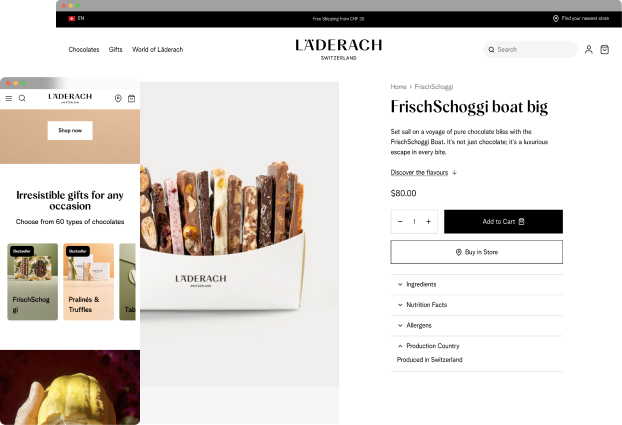Decrease quantity with minus button
The height and width of the screenshot is (425, 622).
[400, 221]
